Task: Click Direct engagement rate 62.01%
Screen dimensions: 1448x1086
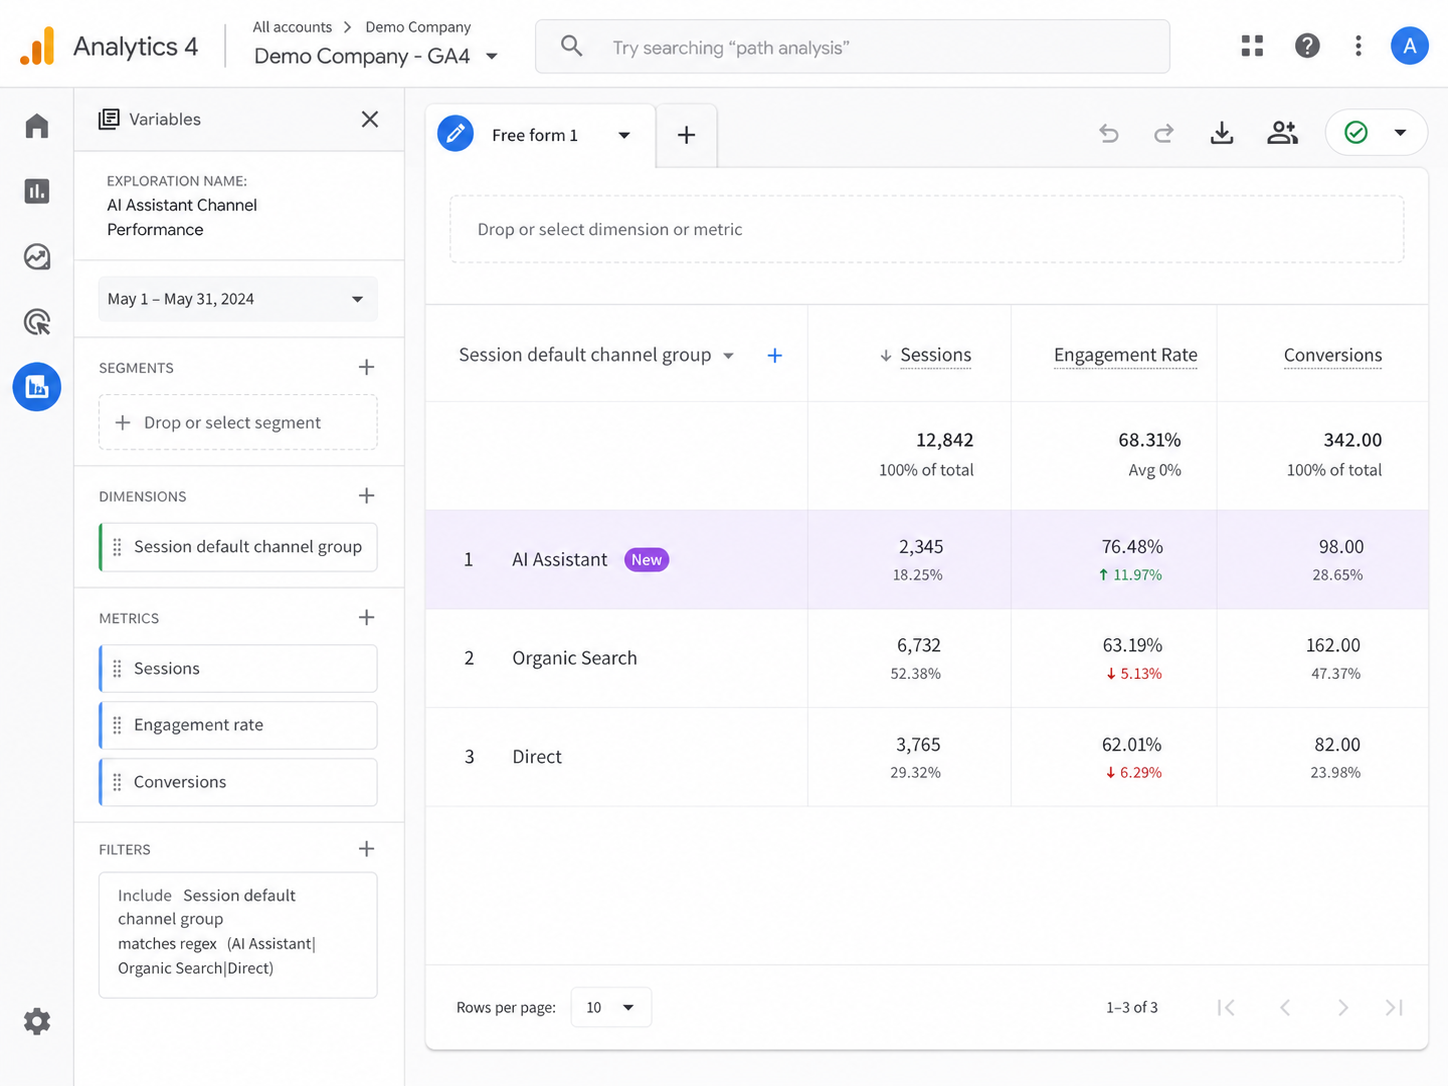Action: [1132, 744]
